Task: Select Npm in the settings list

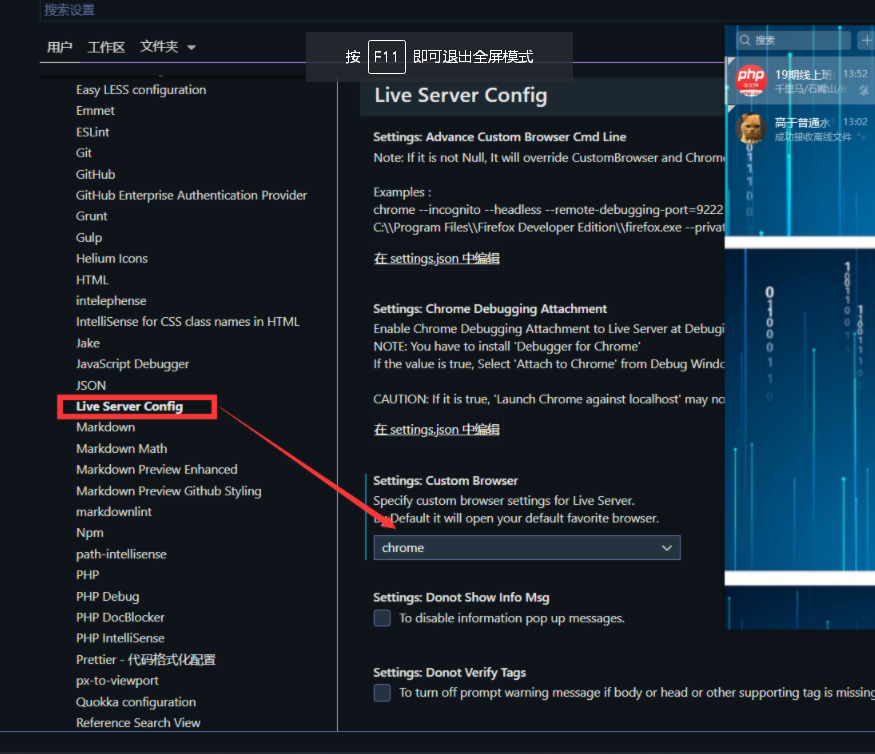Action: [90, 532]
